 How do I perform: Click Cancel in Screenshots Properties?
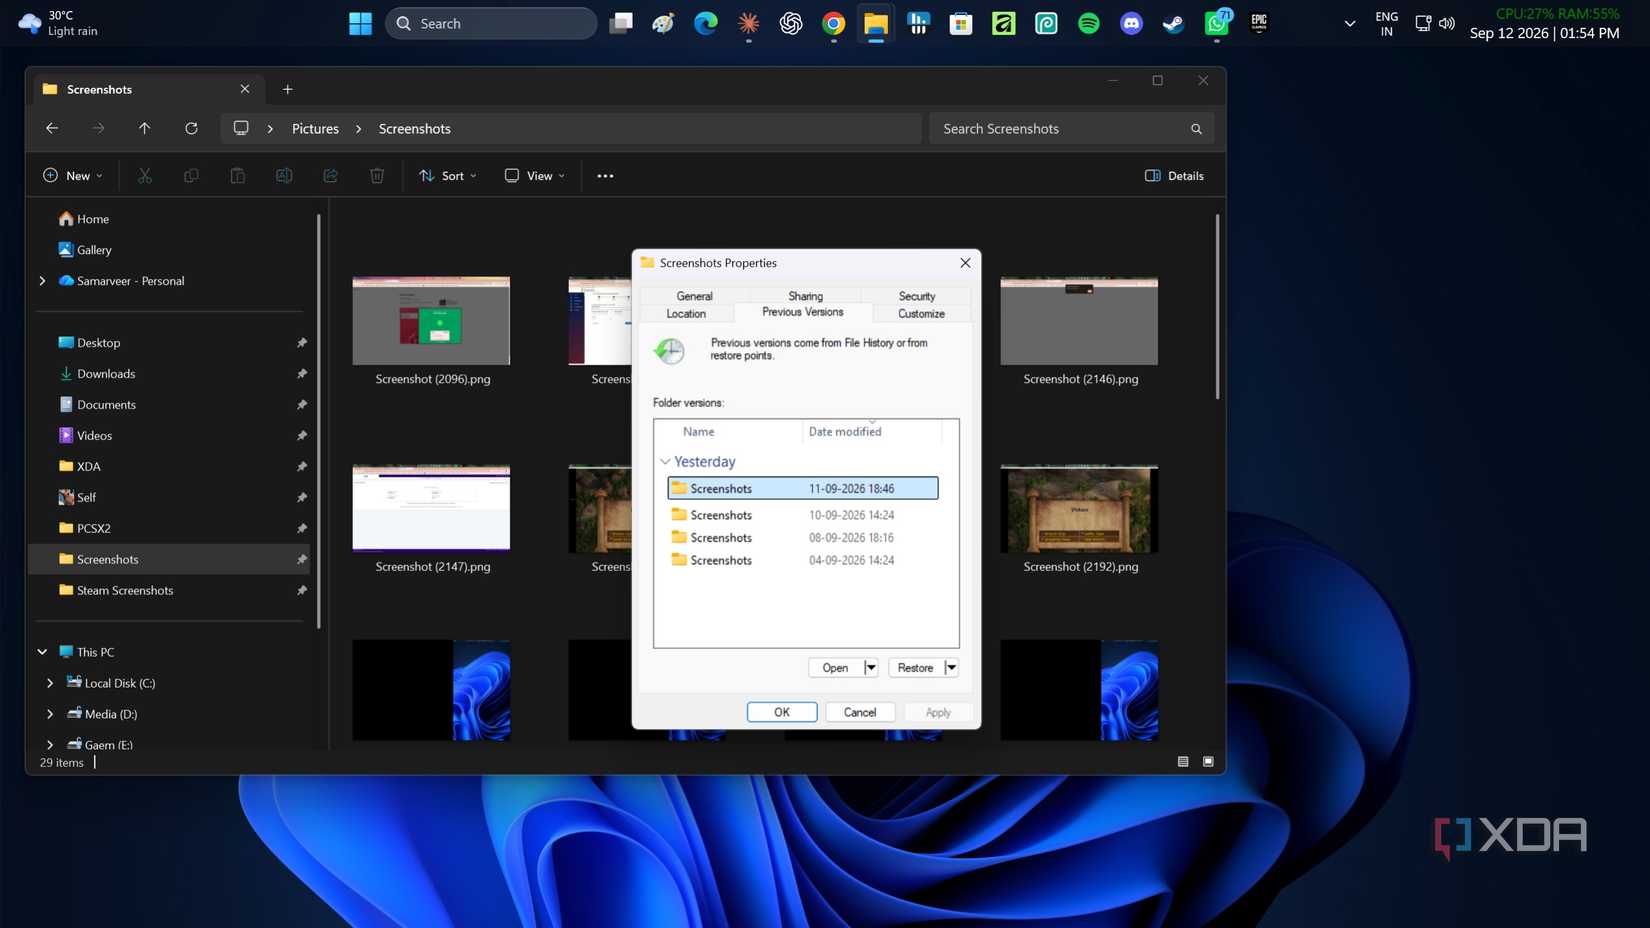pos(860,712)
